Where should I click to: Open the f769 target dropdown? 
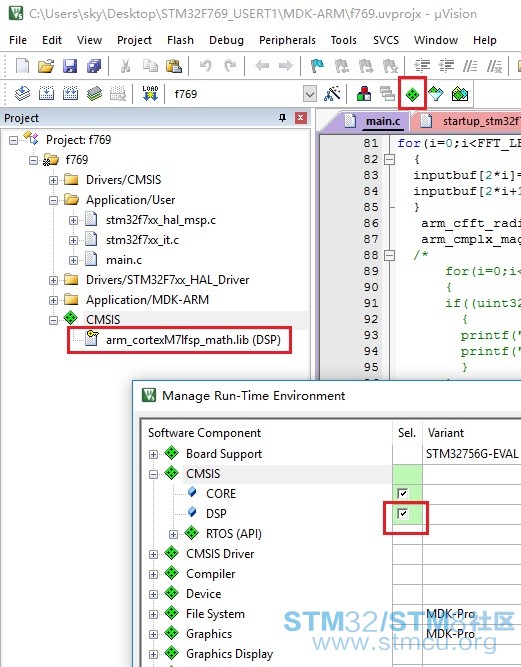[x=310, y=94]
